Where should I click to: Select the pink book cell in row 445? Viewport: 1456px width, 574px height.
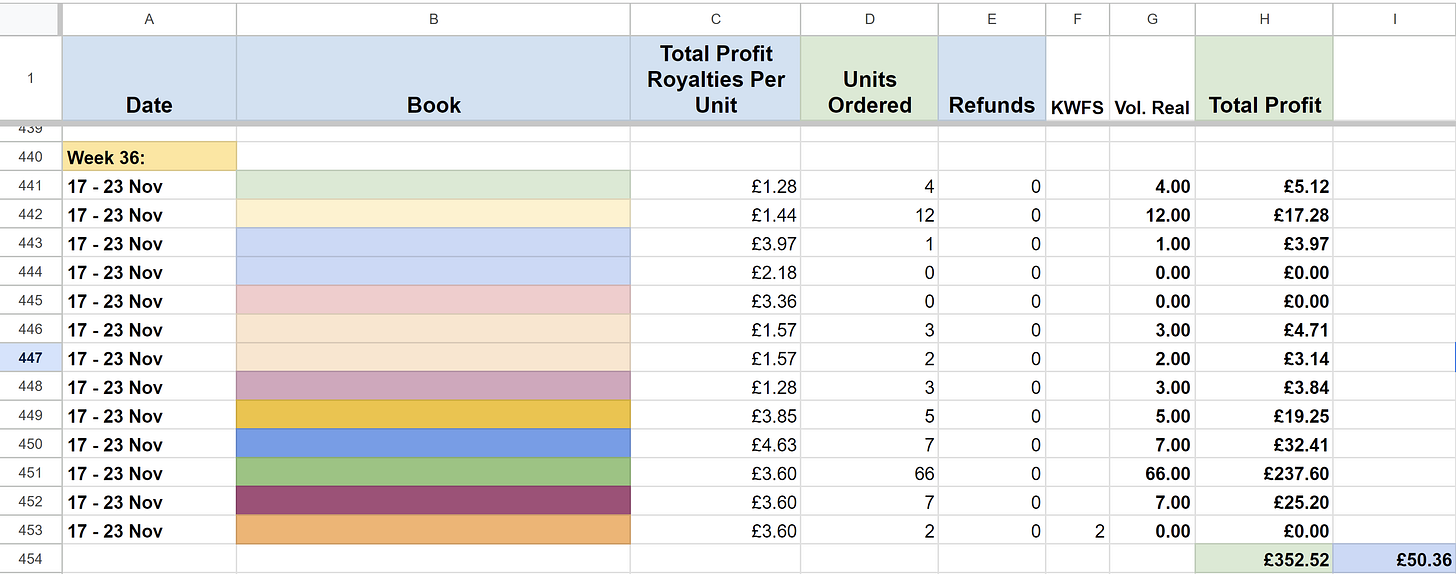433,301
